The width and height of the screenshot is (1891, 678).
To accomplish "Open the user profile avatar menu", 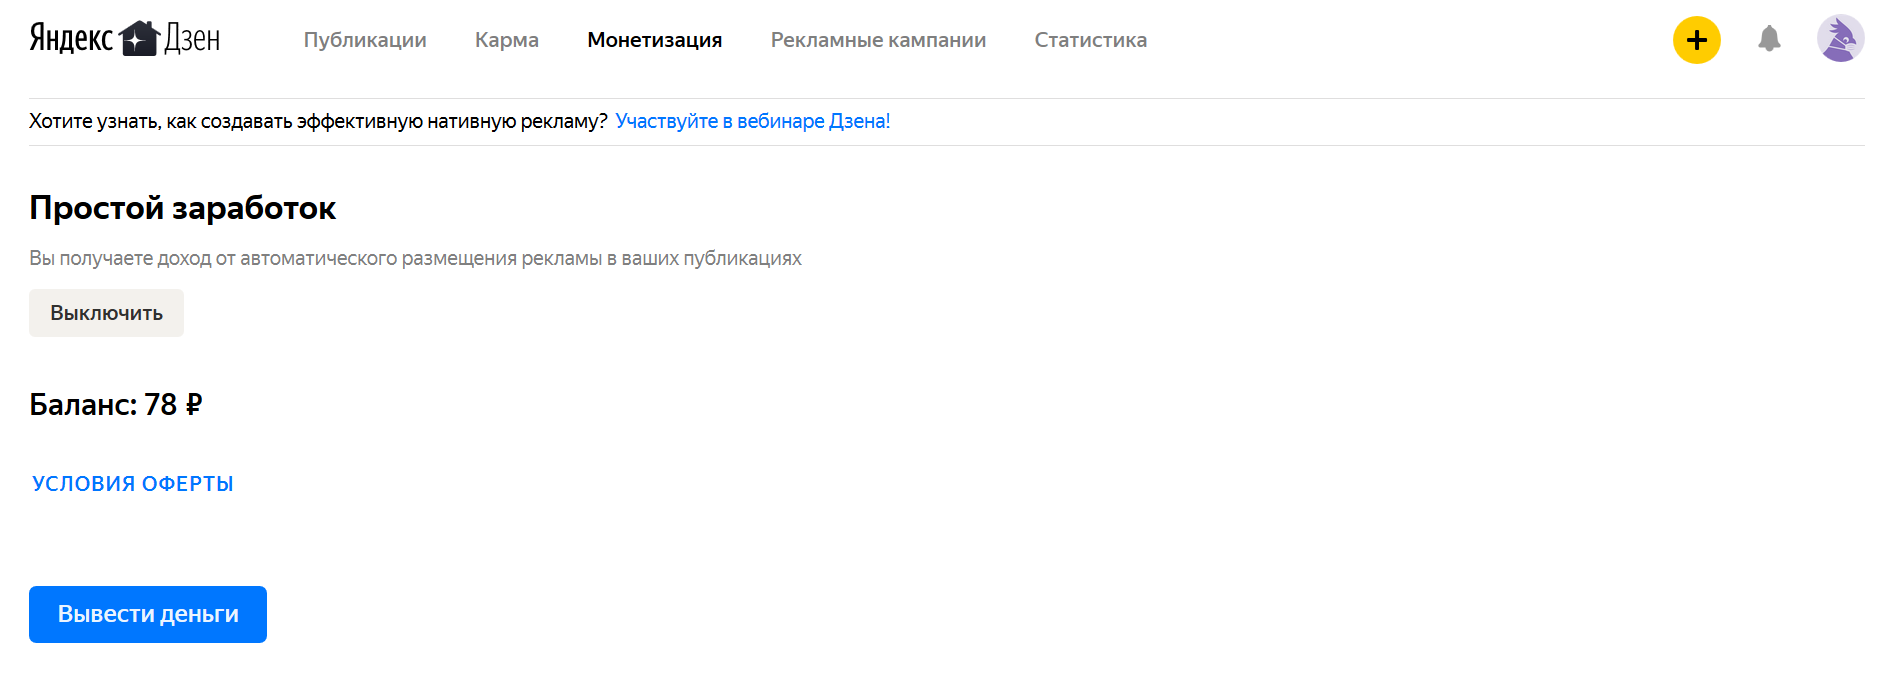I will [1840, 39].
